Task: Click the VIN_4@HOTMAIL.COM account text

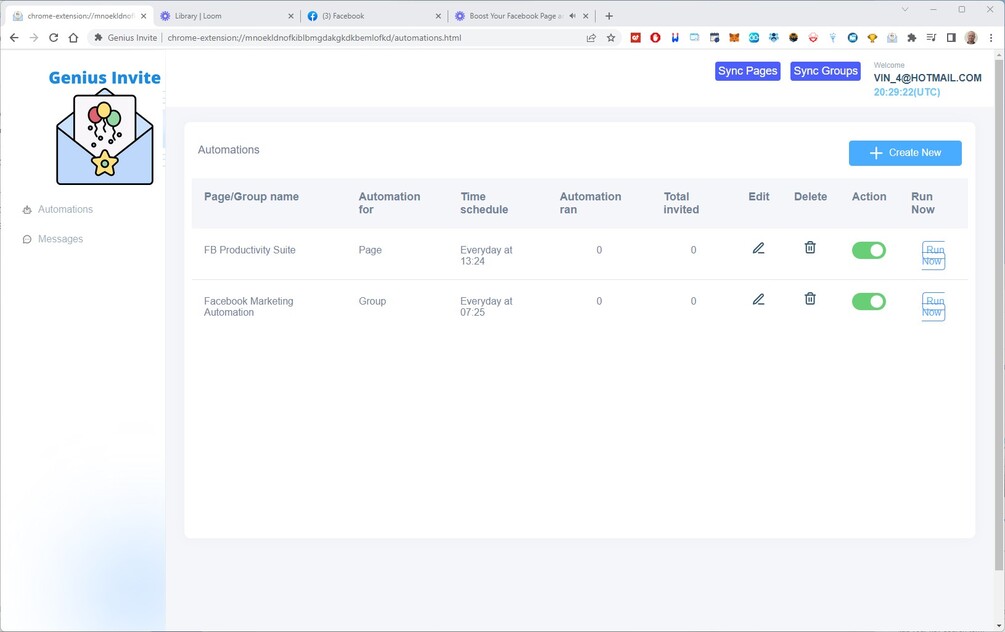Action: tap(927, 78)
